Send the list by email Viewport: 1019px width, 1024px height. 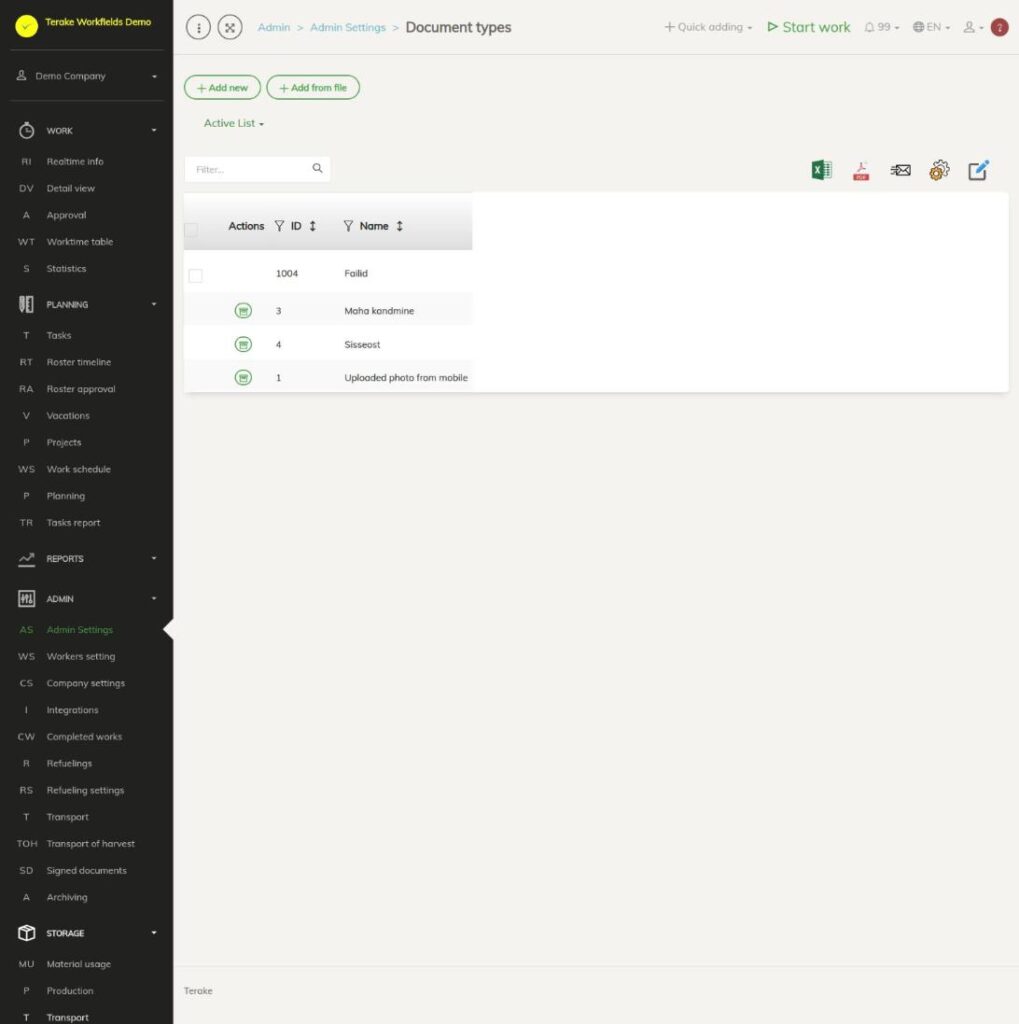(x=900, y=170)
